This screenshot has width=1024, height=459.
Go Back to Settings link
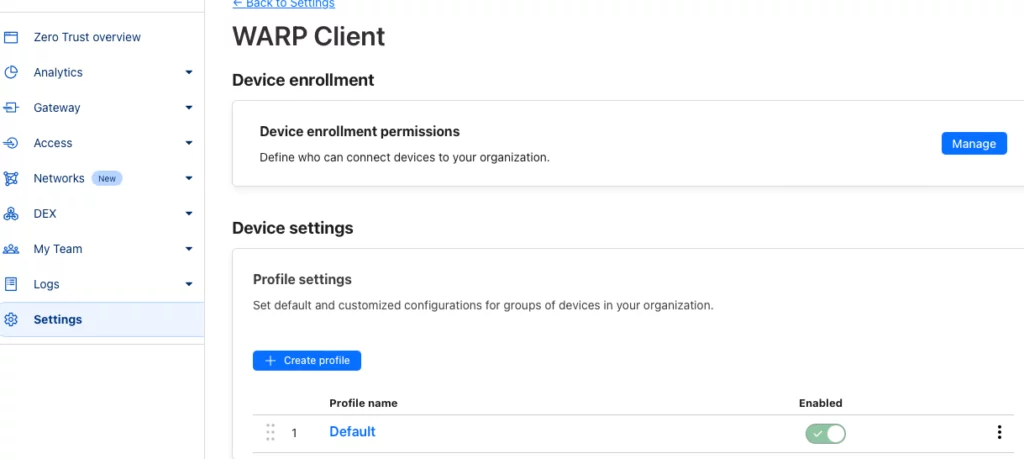[x=283, y=4]
